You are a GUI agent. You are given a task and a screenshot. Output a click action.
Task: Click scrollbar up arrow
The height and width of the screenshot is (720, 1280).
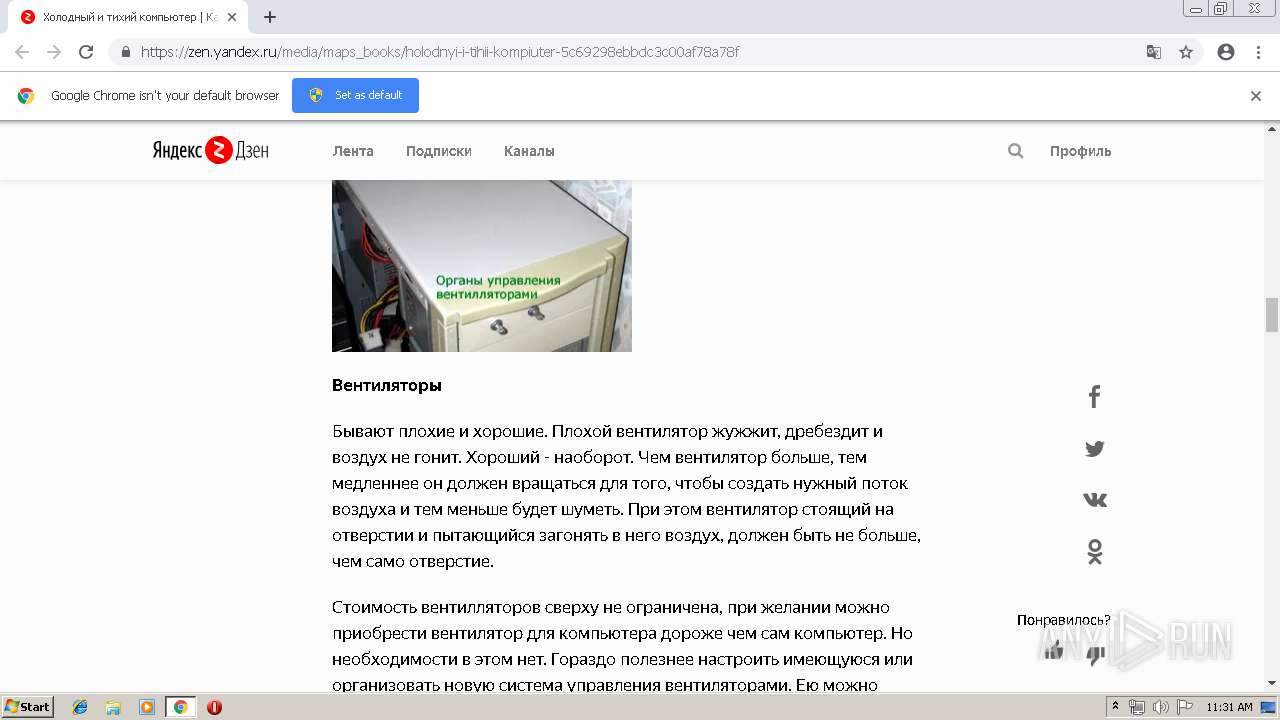[1272, 129]
